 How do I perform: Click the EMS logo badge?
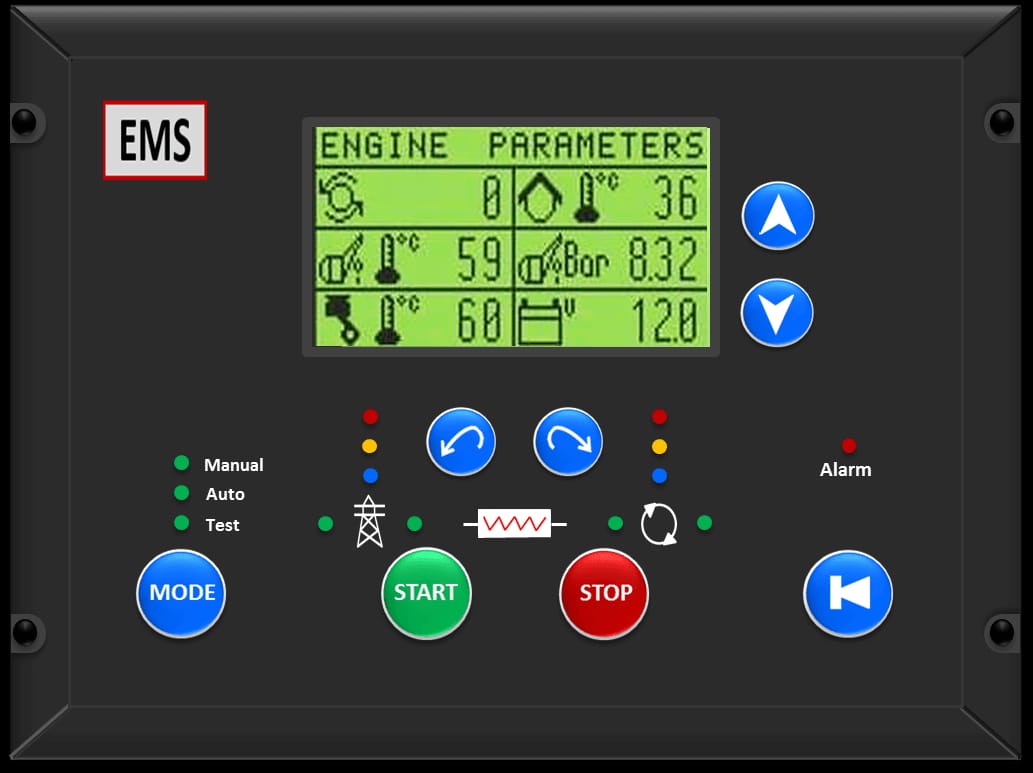pyautogui.click(x=155, y=140)
